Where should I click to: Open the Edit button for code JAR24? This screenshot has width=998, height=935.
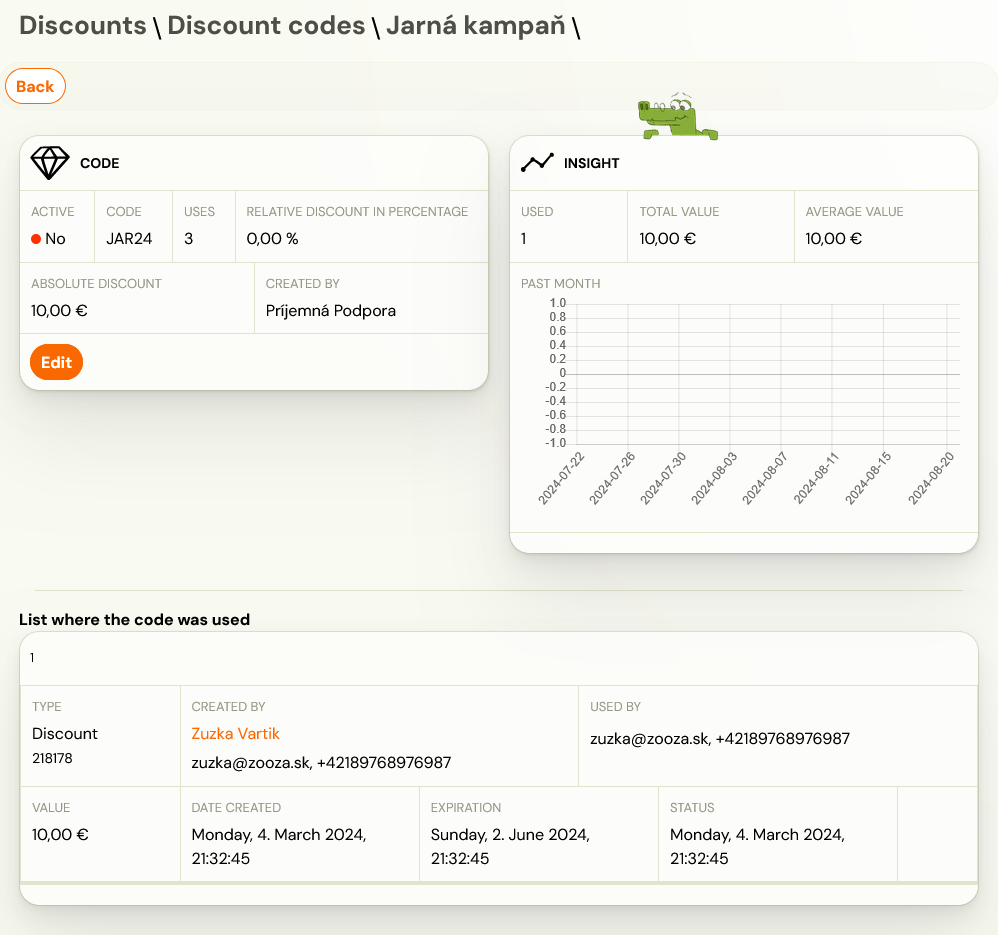57,362
